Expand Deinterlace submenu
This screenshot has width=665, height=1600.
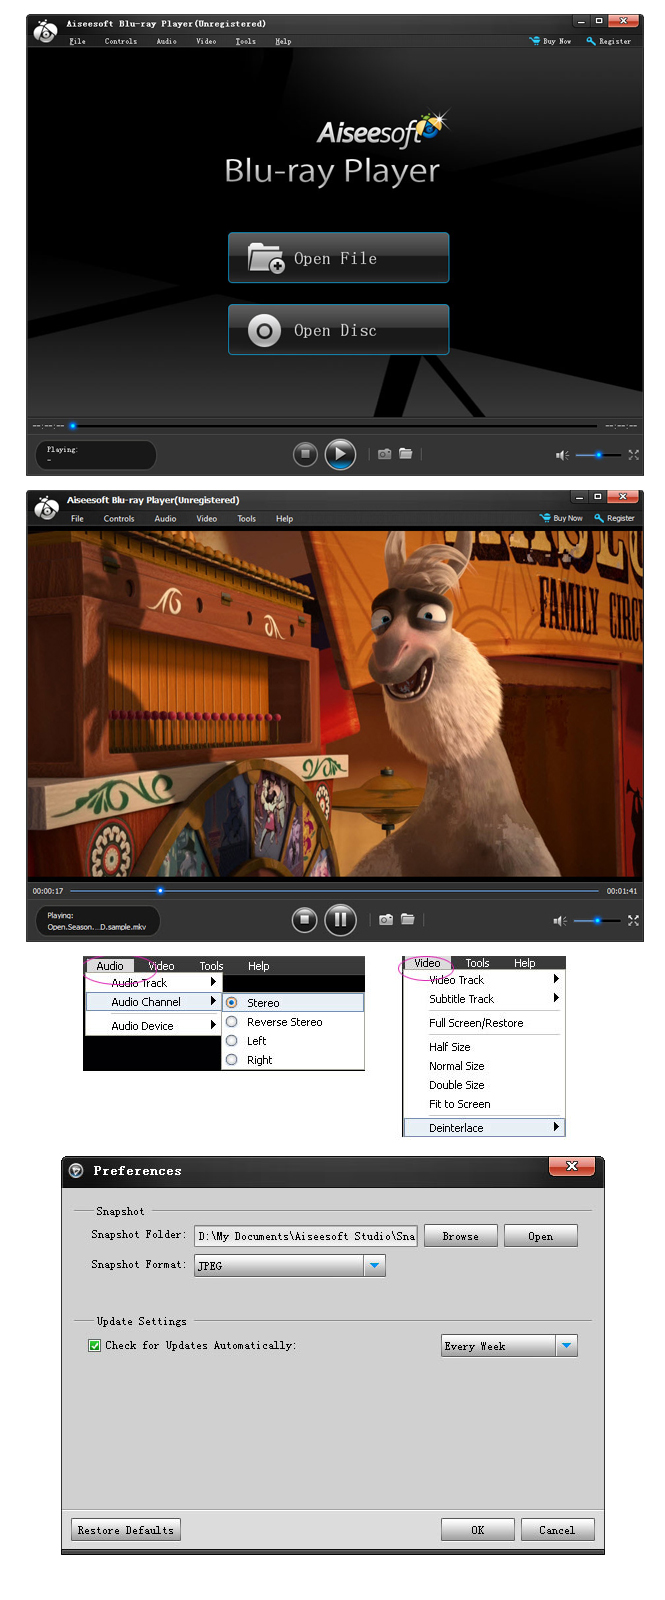pos(484,1127)
